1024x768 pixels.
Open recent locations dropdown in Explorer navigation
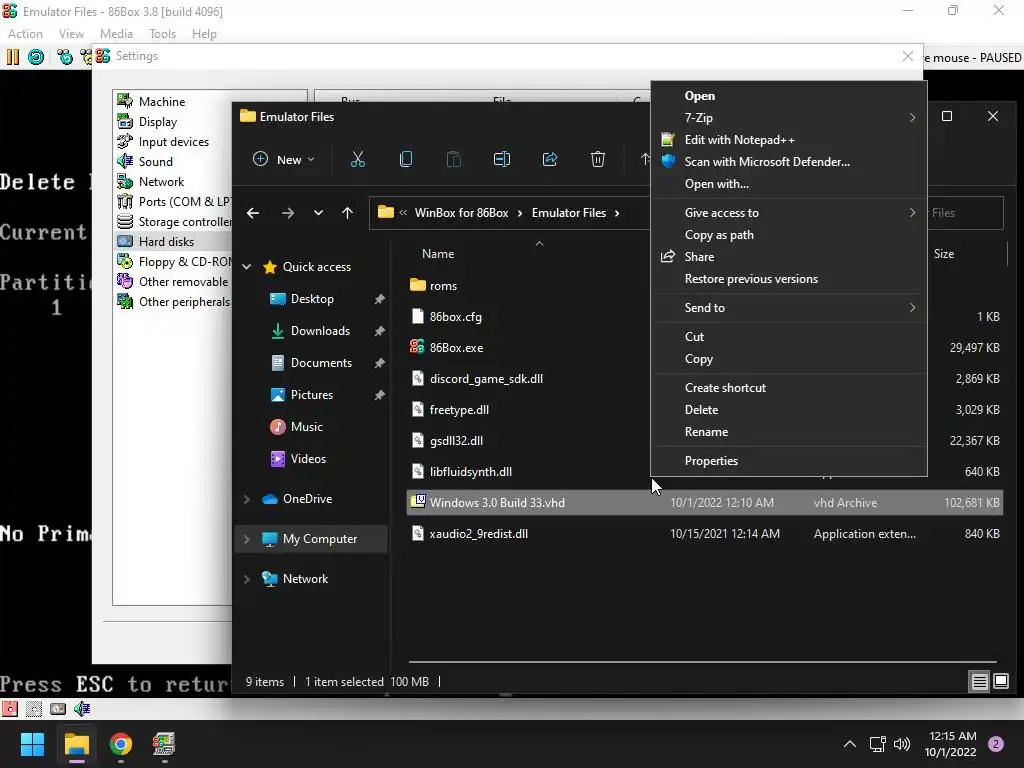tap(318, 213)
